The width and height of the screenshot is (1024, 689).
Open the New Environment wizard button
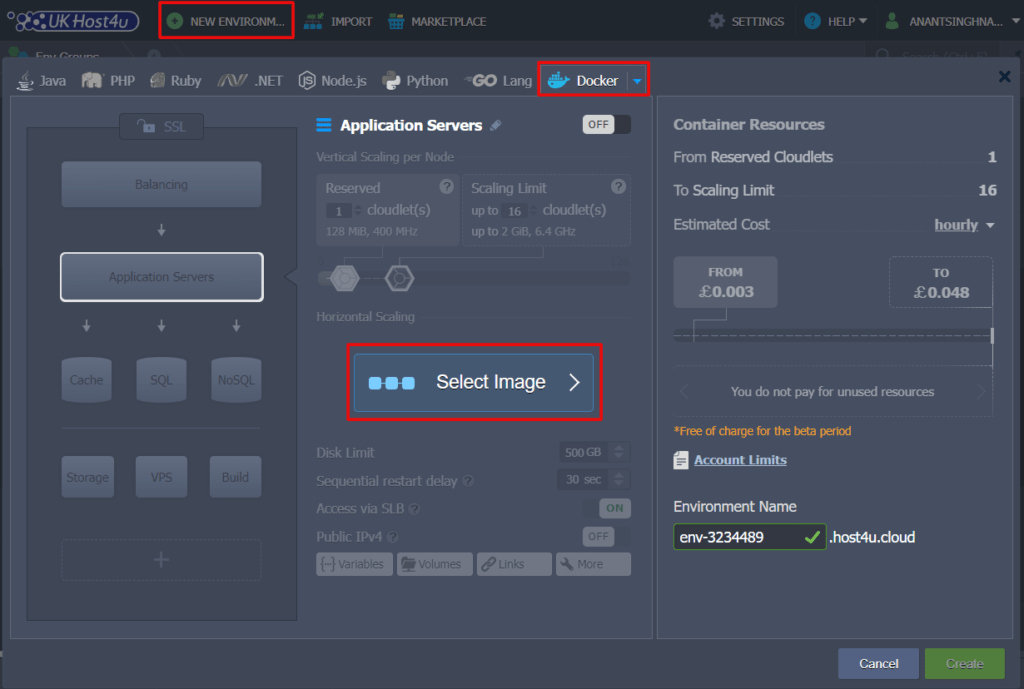click(x=226, y=21)
